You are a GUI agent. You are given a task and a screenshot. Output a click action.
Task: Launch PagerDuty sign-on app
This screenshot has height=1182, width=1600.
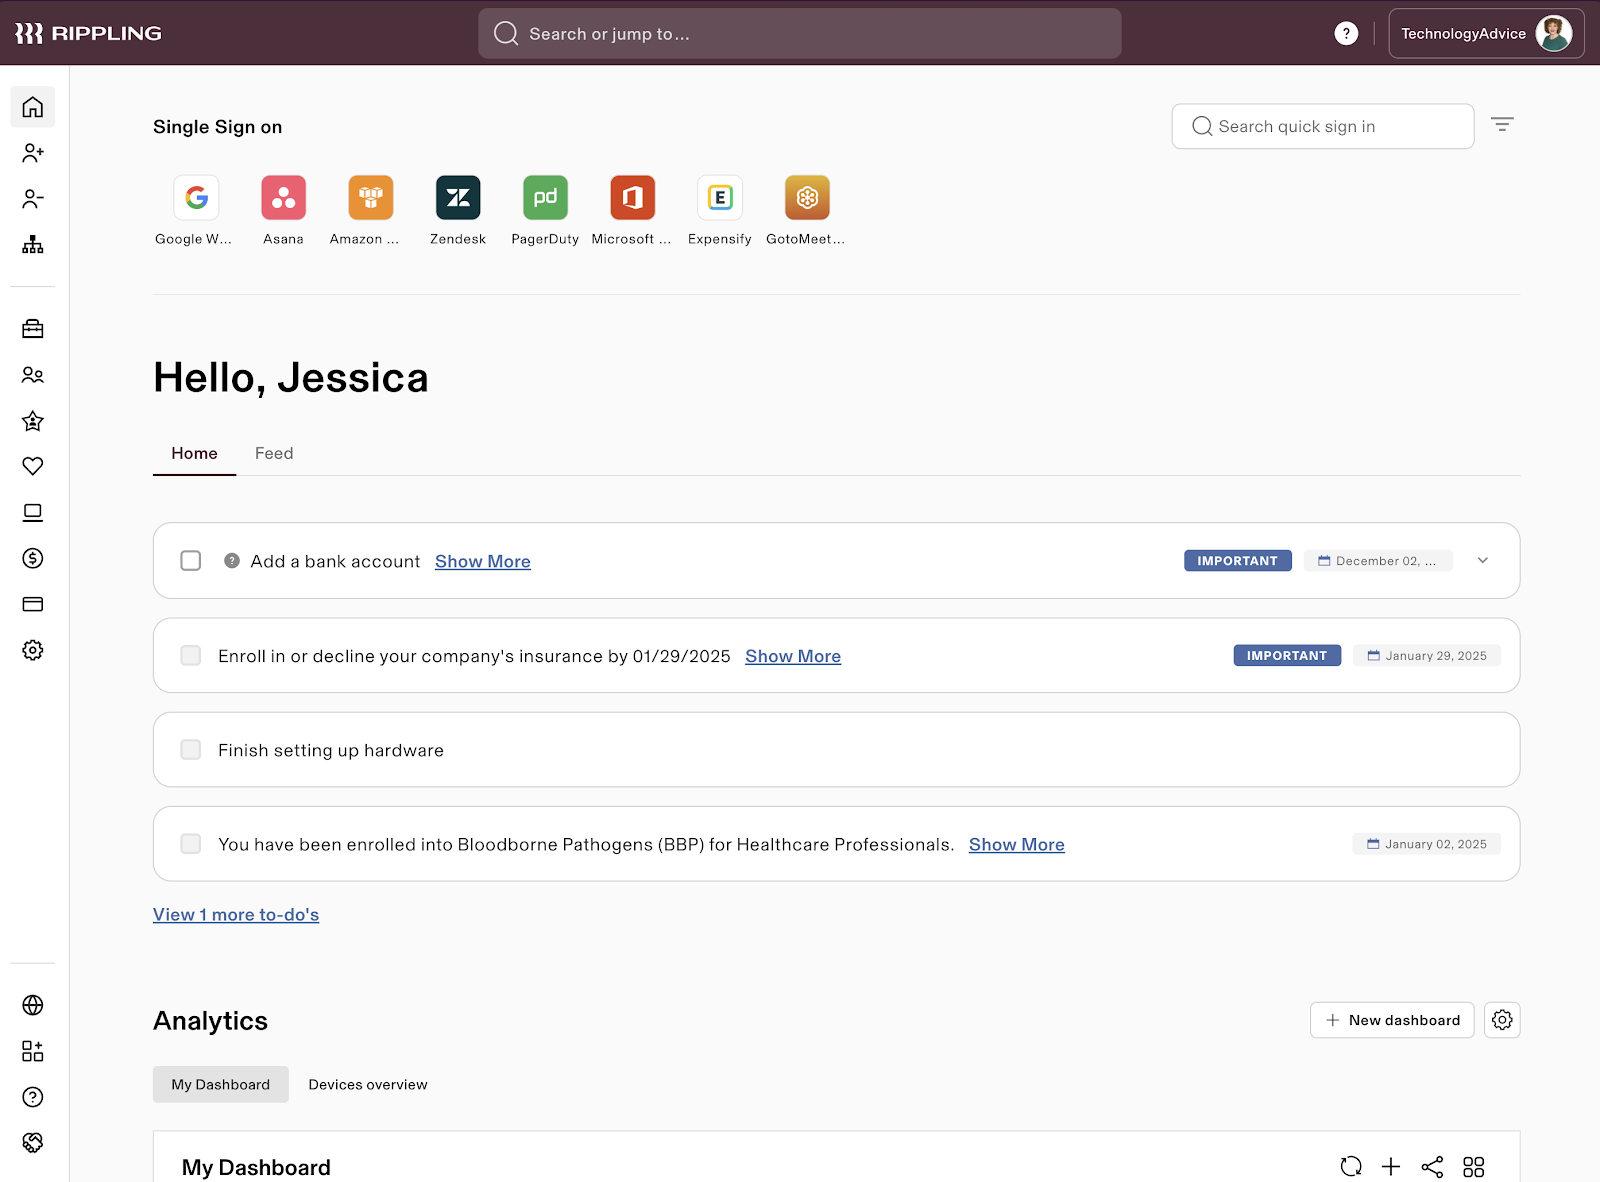545,198
